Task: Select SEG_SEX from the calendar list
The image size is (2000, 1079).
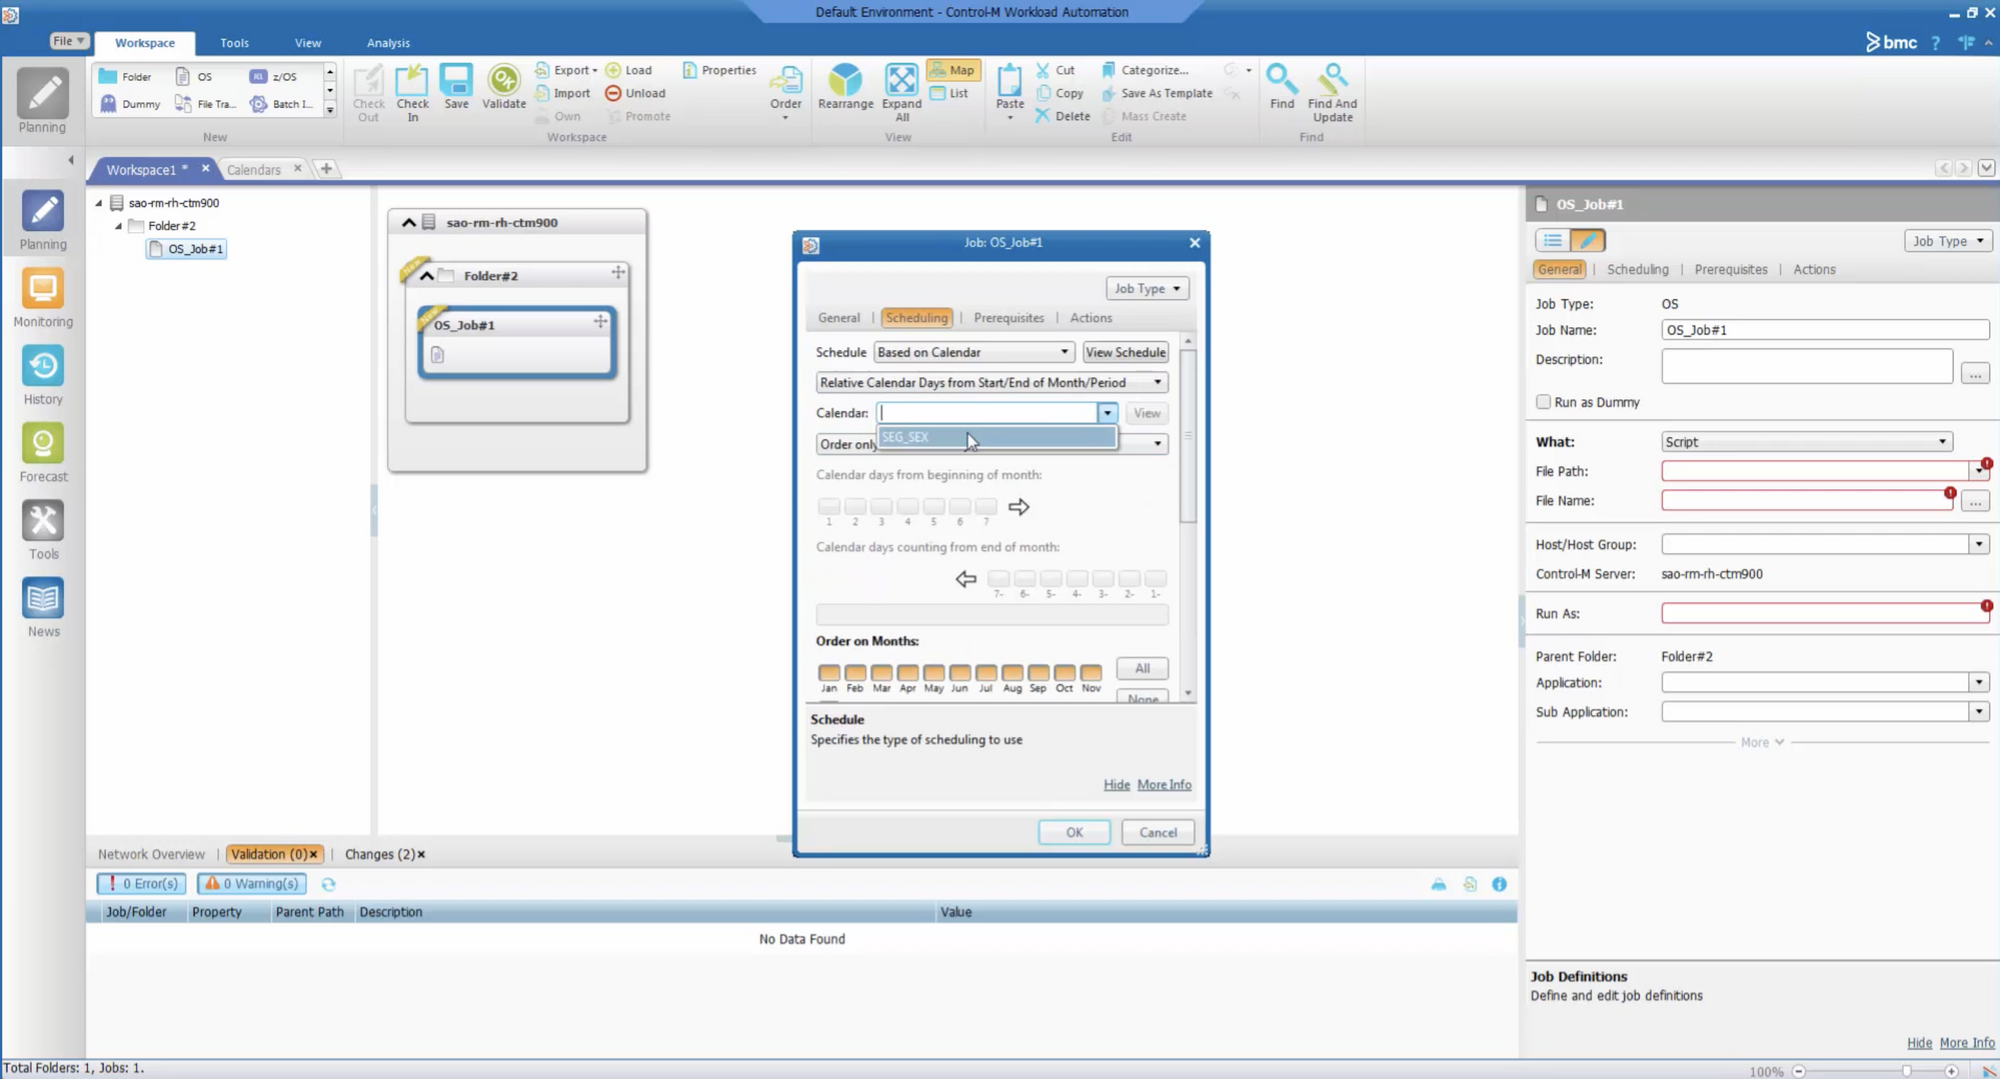Action: tap(997, 437)
